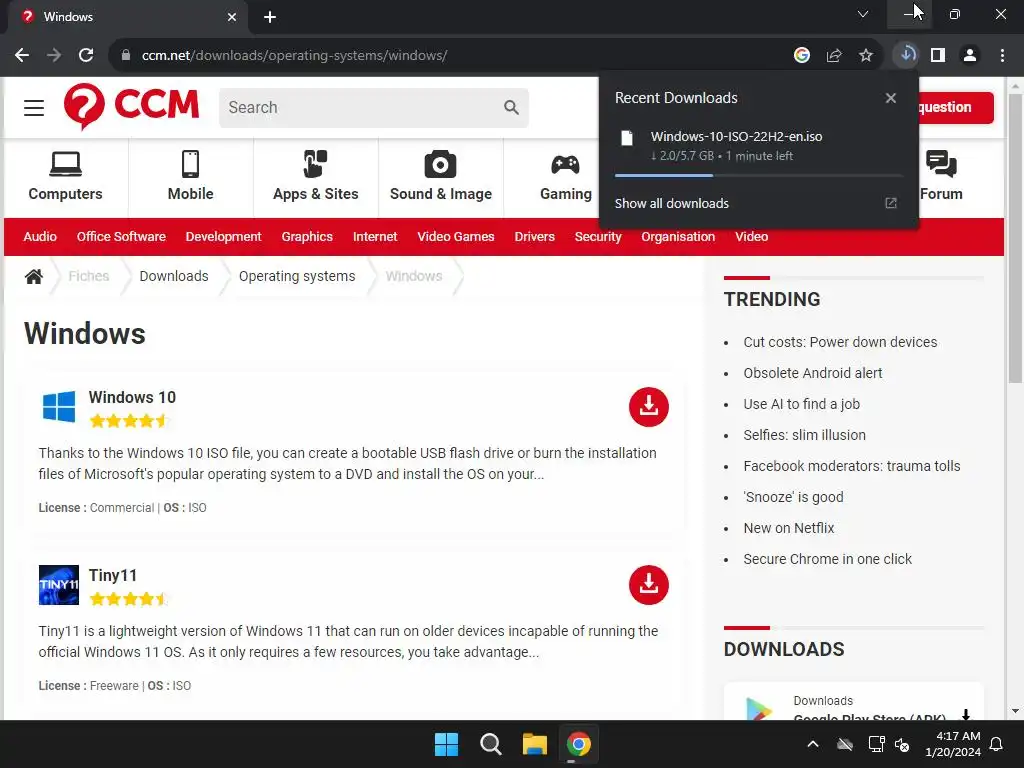This screenshot has height=768, width=1024.
Task: Select Audio in the red menu
Action: pyautogui.click(x=40, y=236)
